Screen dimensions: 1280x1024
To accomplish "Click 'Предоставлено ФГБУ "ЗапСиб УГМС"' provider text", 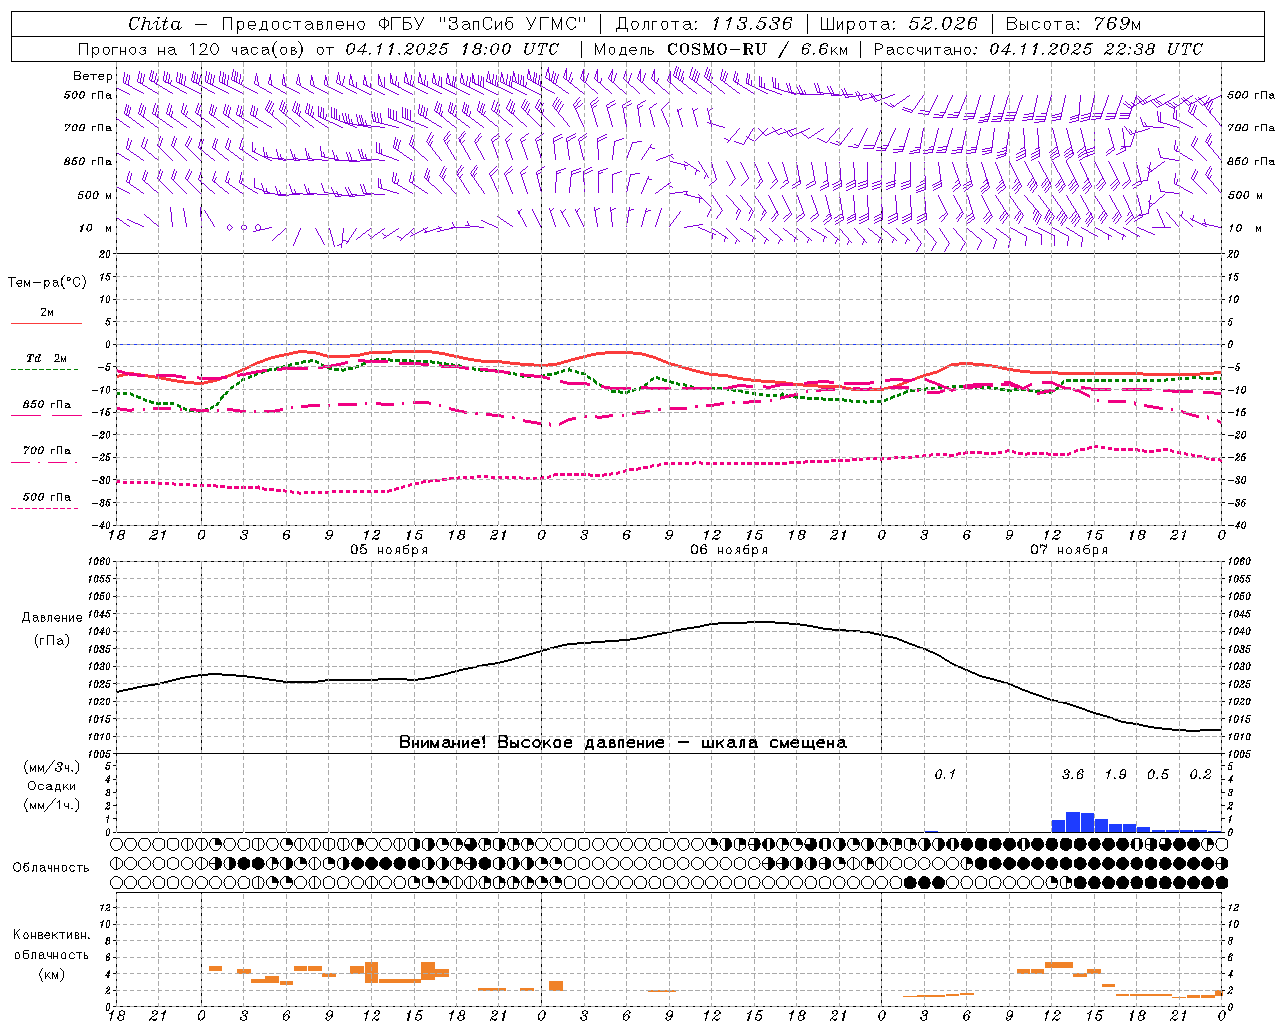I will tap(404, 24).
